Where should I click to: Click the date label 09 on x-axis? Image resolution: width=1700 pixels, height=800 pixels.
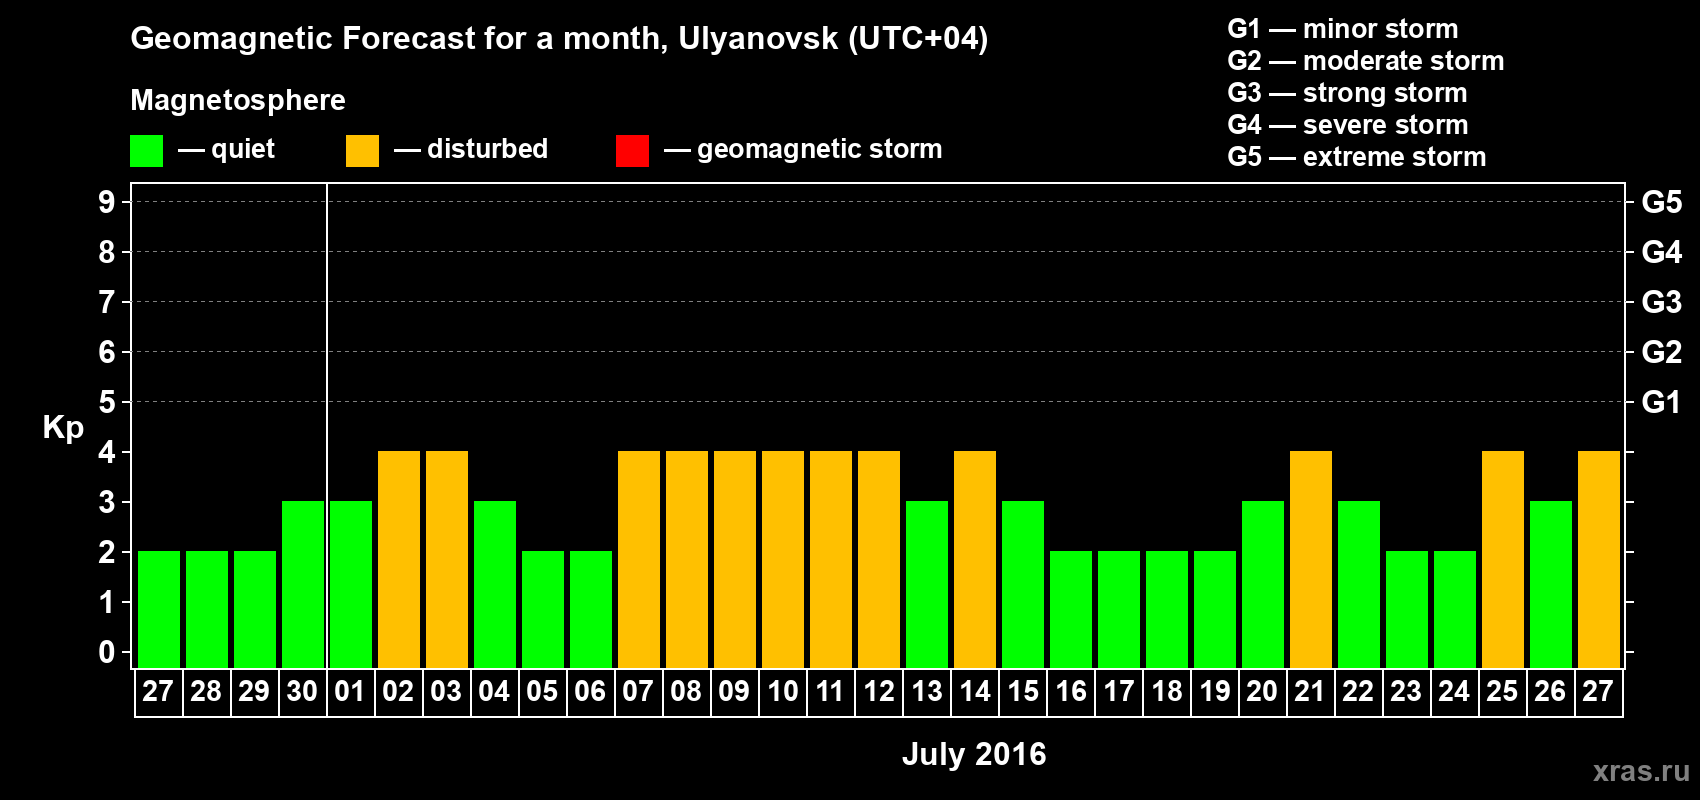pyautogui.click(x=734, y=692)
